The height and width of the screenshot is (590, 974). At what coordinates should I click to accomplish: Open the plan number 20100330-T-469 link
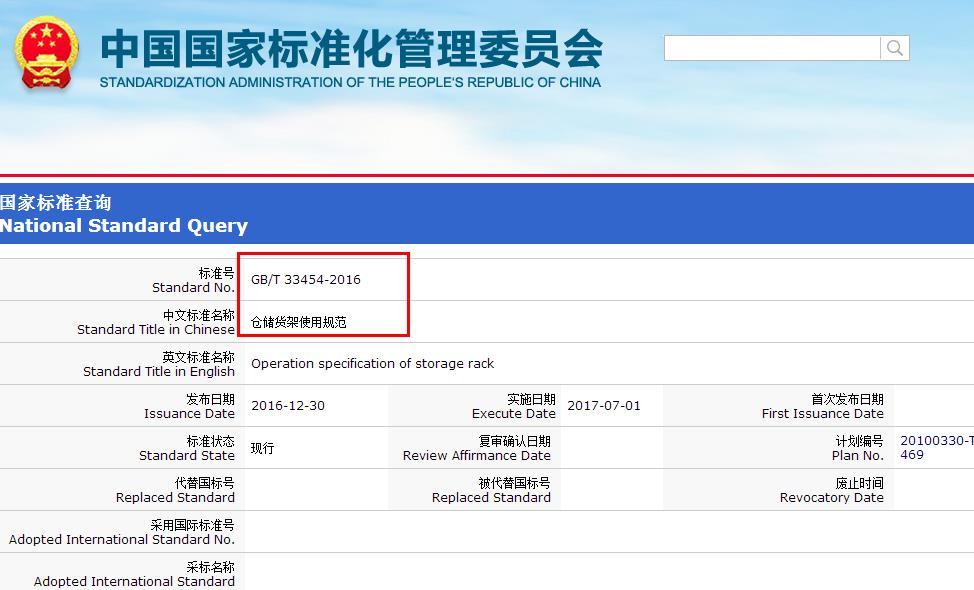click(937, 447)
